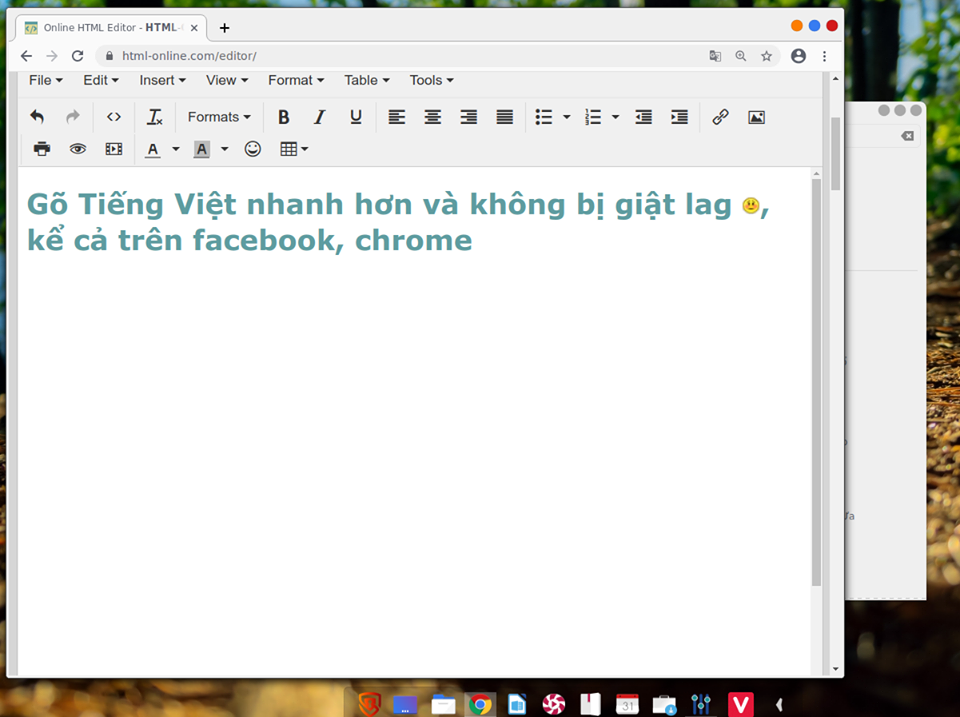Close the Online HTML Editor tab
The image size is (960, 717).
194,28
